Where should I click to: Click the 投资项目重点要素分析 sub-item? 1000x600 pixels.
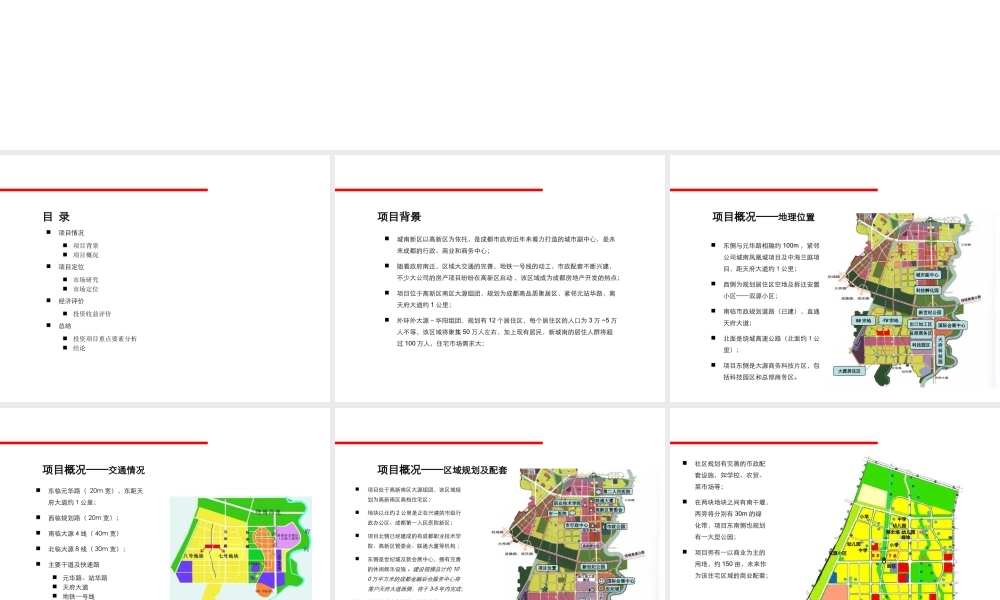pos(105,339)
